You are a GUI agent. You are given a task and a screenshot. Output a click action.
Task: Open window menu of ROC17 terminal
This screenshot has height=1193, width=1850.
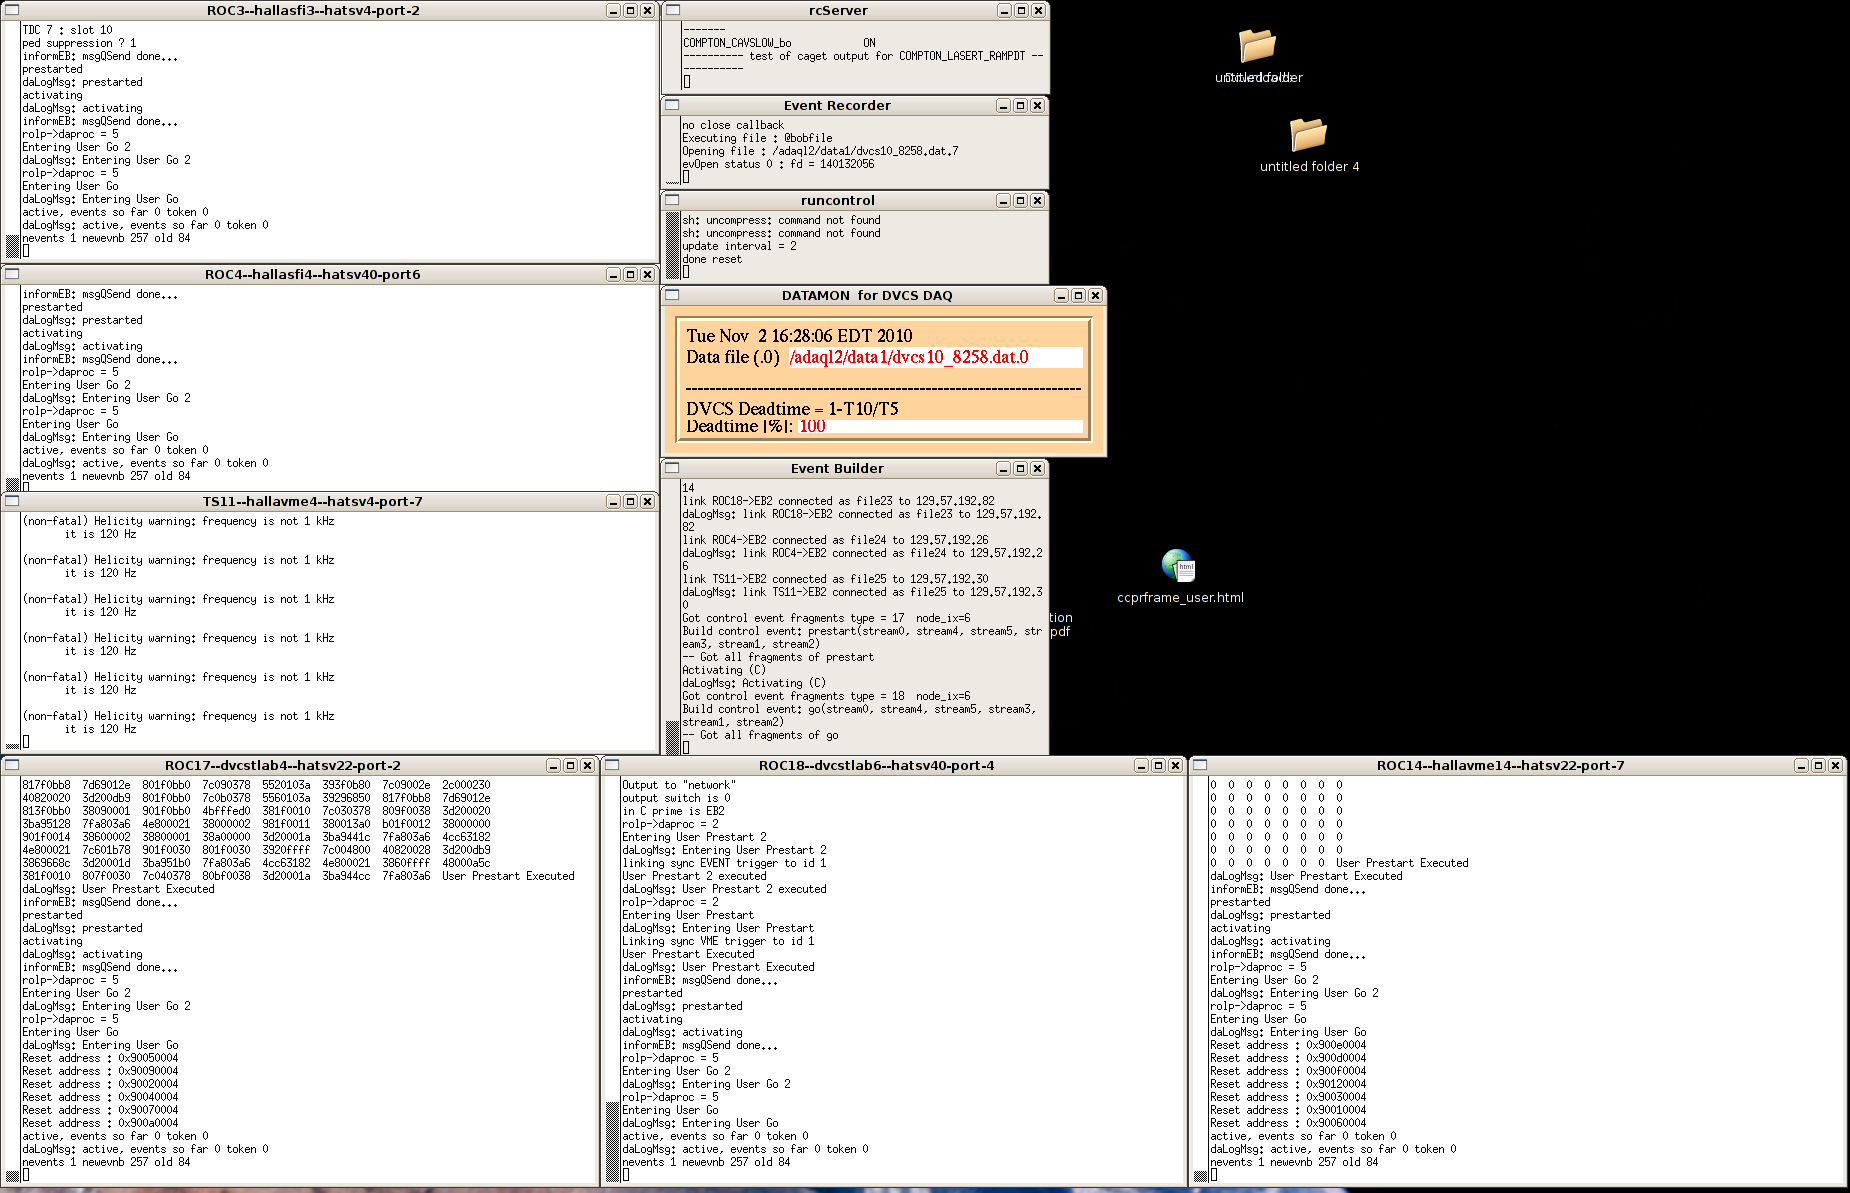(12, 765)
